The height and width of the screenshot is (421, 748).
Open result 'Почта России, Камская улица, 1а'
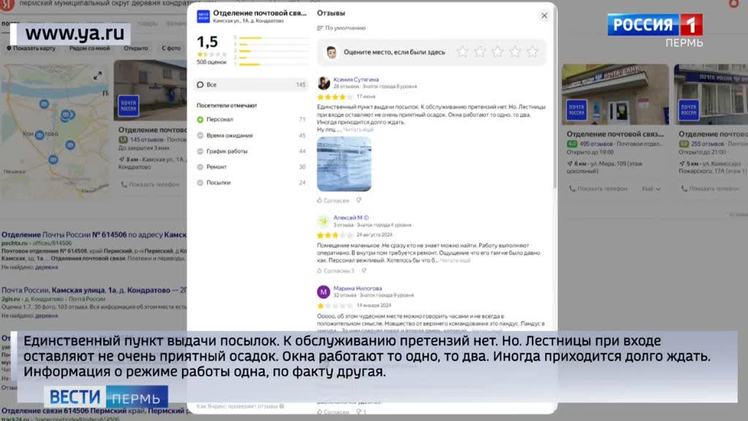94,290
